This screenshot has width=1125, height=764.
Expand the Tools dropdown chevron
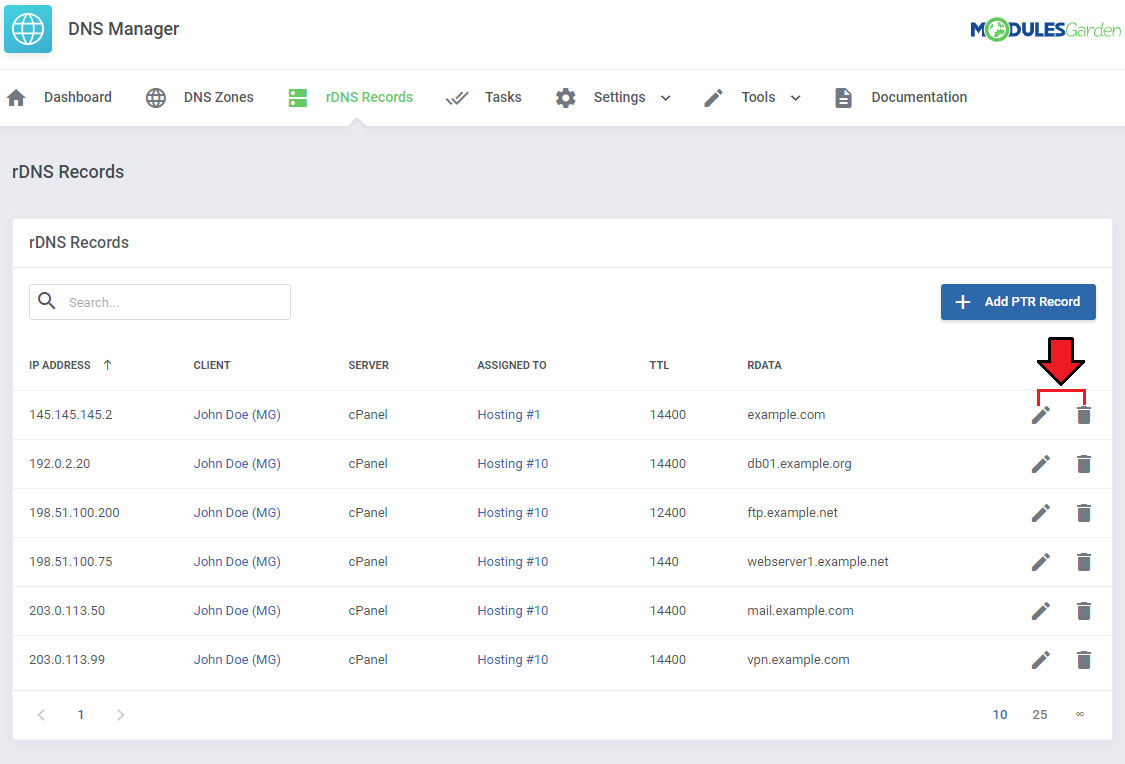[x=796, y=98]
